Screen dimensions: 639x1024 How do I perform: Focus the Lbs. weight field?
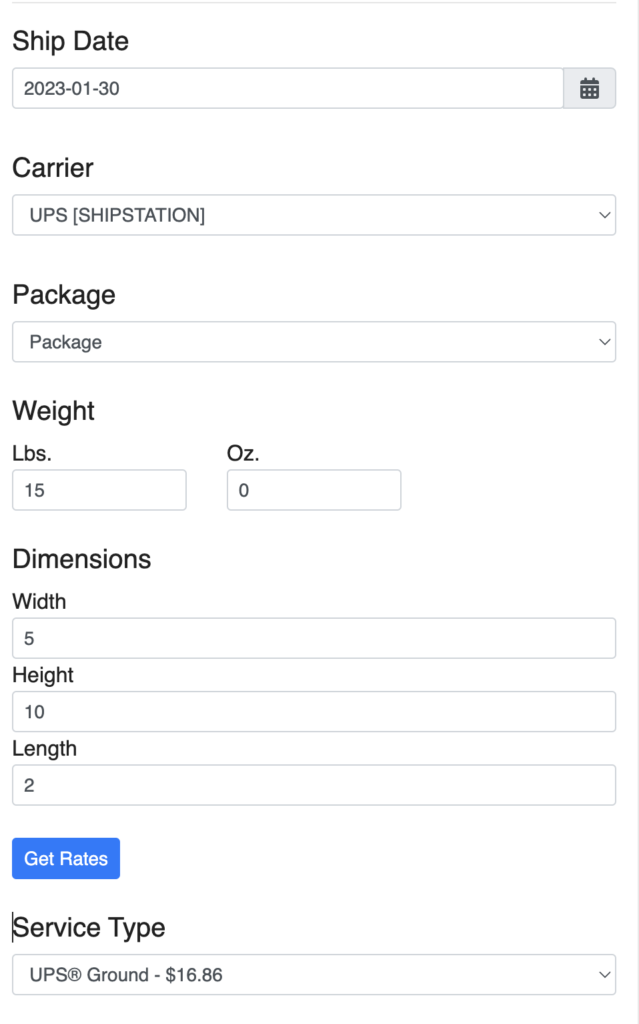pyautogui.click(x=99, y=490)
